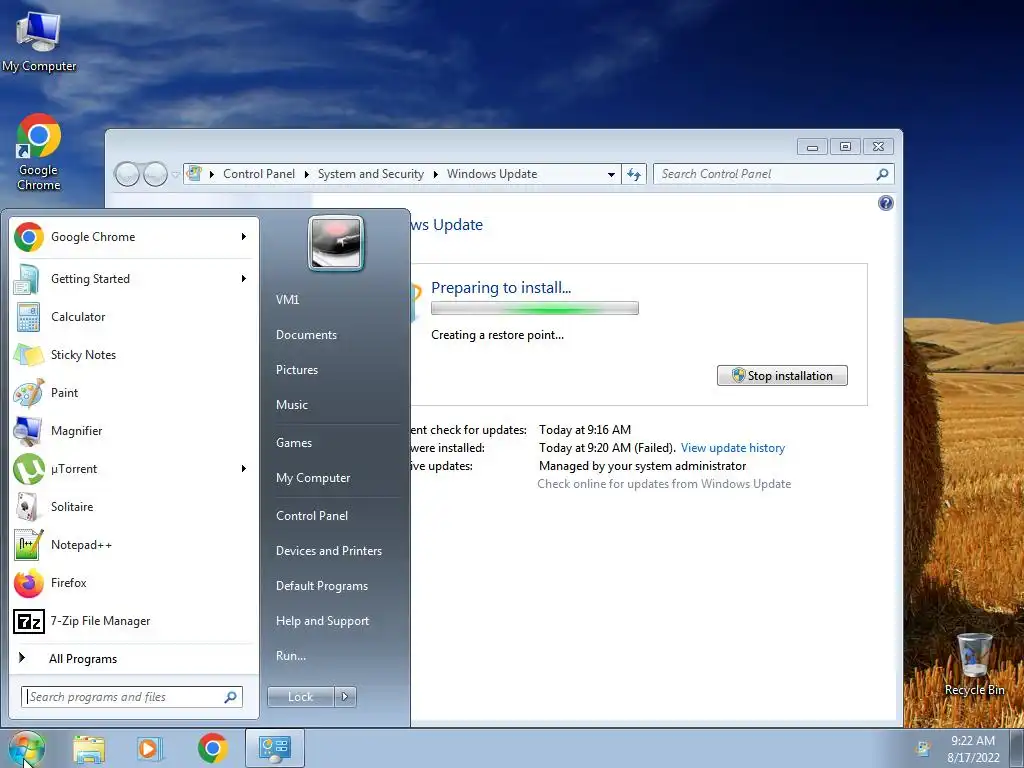Click the Windows Update tray icon
The image size is (1024, 768).
click(923, 748)
